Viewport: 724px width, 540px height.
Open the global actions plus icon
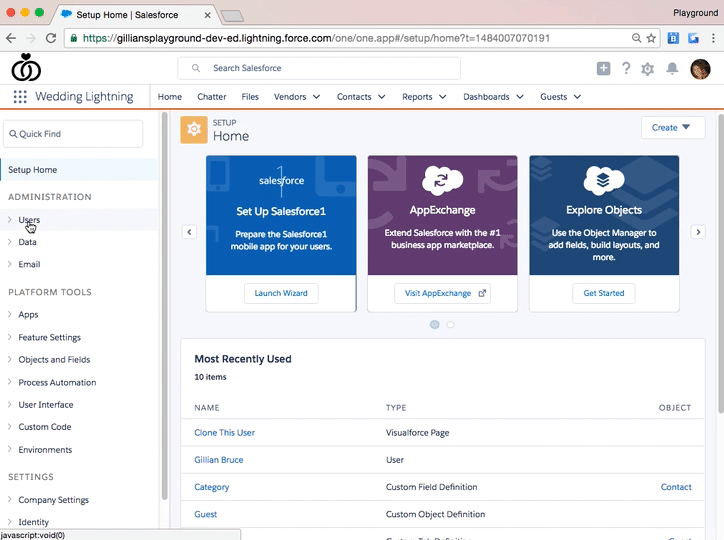pos(603,68)
